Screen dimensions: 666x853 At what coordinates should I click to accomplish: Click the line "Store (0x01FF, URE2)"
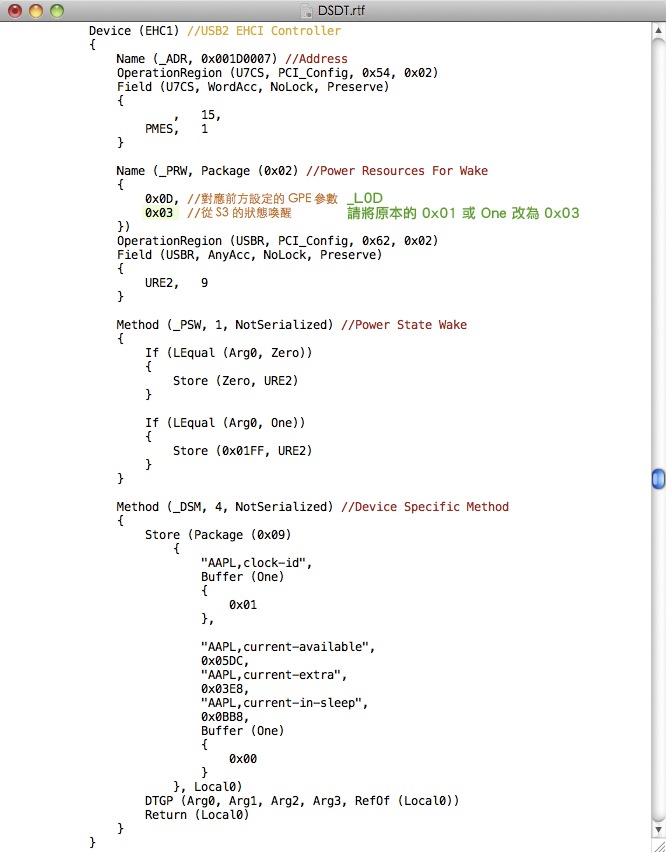[243, 451]
